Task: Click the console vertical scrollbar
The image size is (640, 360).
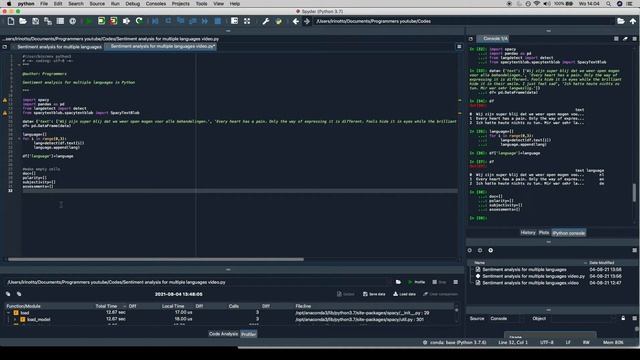Action: coord(635,193)
